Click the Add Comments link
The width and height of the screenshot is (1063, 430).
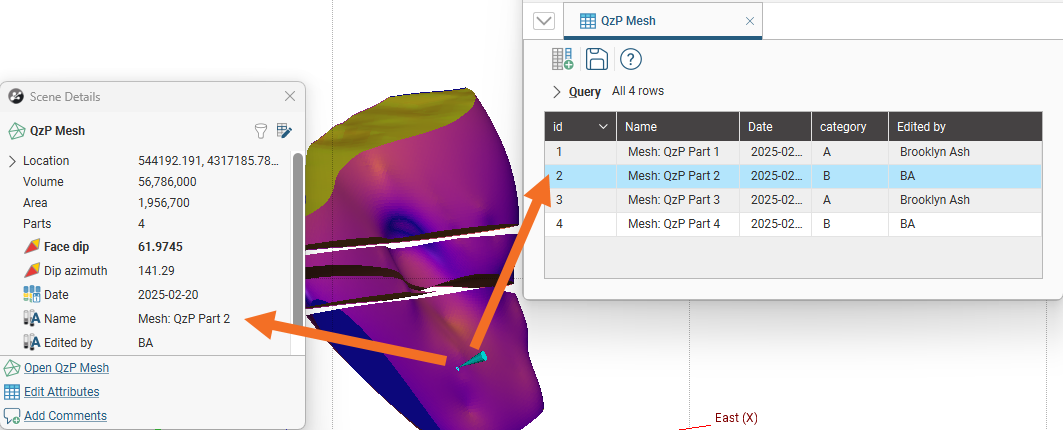coord(65,415)
